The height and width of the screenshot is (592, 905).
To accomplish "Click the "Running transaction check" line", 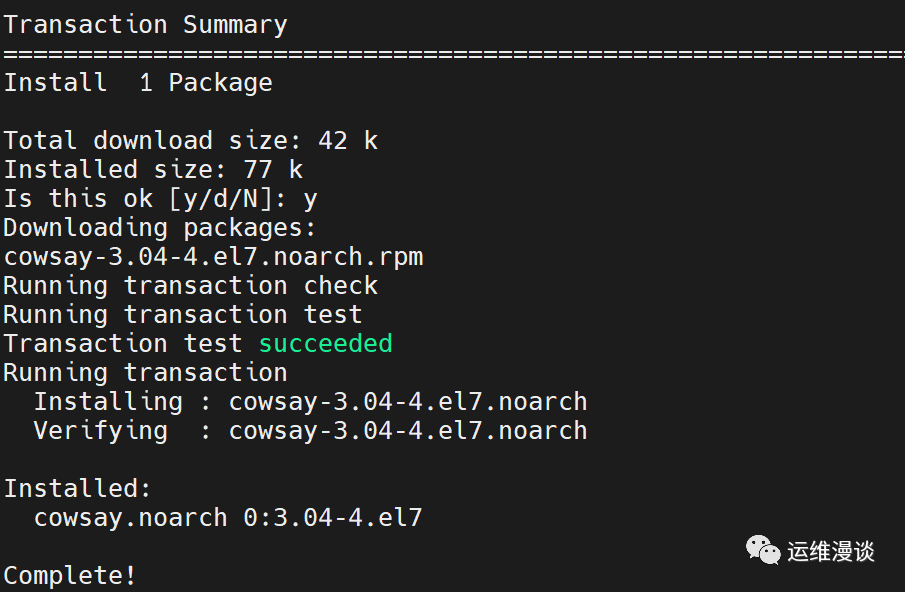I will (x=190, y=286).
